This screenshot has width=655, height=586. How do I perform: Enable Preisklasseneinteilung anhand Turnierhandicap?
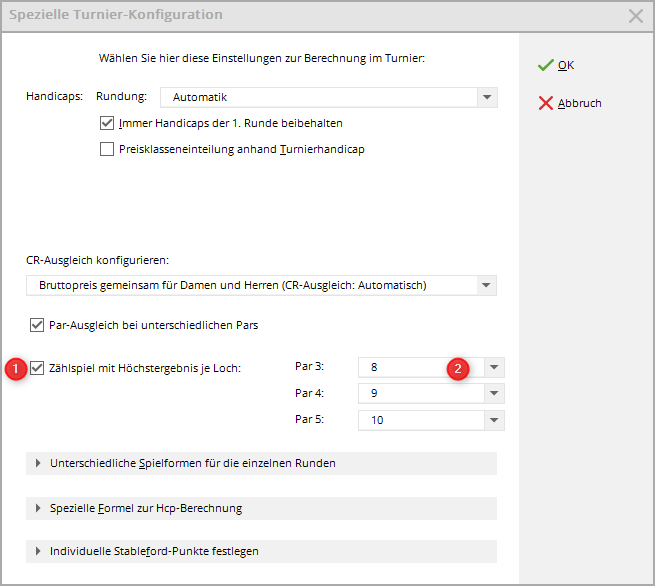tap(108, 150)
